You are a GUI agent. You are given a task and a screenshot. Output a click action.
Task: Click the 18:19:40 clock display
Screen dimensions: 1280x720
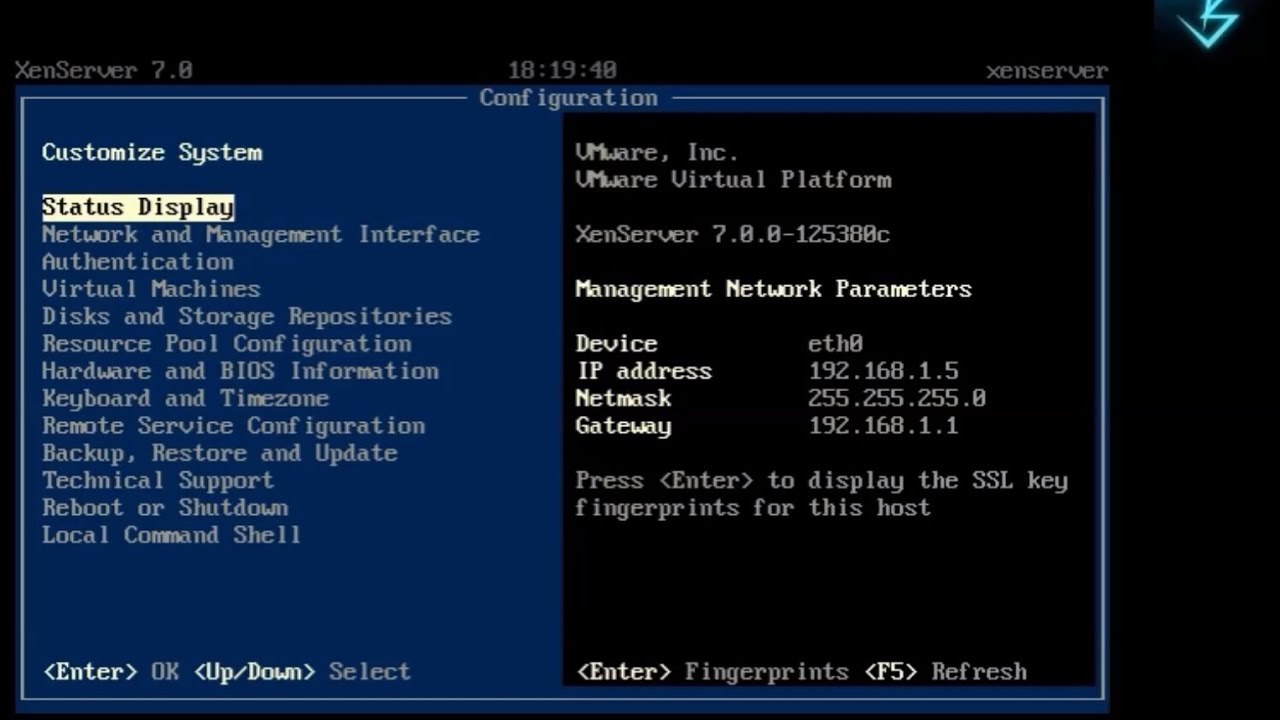[x=563, y=71]
